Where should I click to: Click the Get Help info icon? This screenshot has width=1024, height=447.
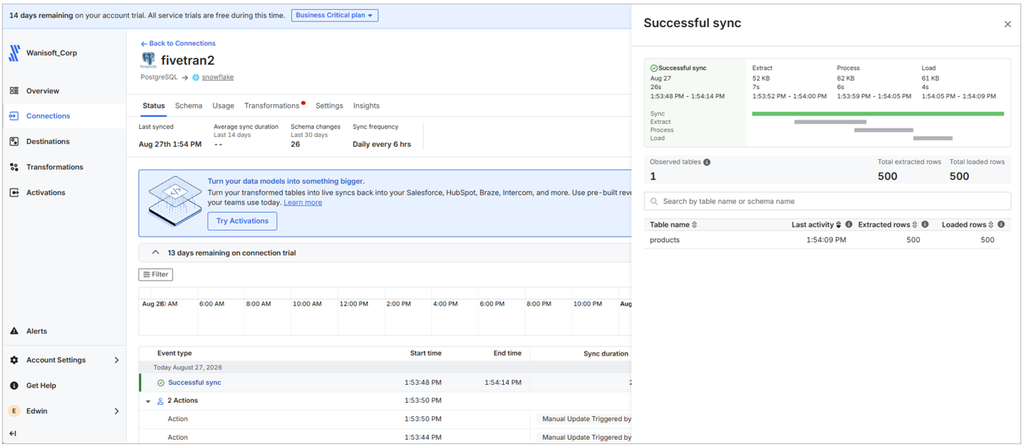tap(14, 386)
